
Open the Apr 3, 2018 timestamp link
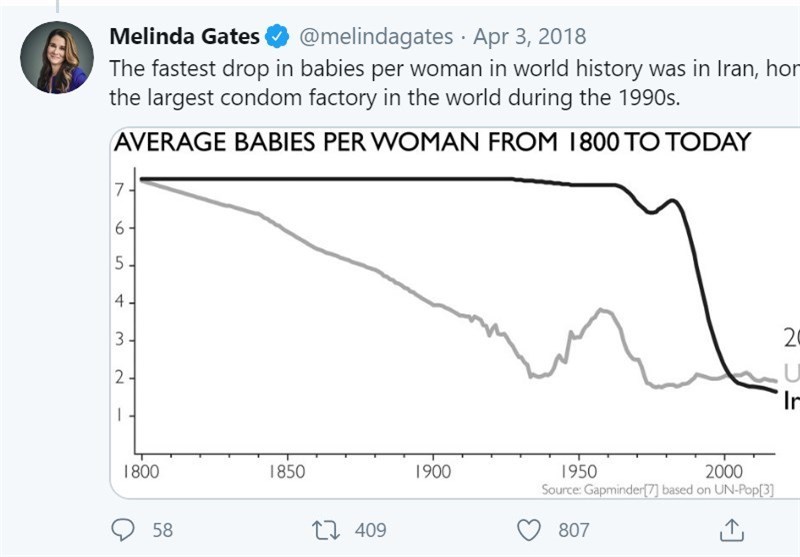(529, 38)
